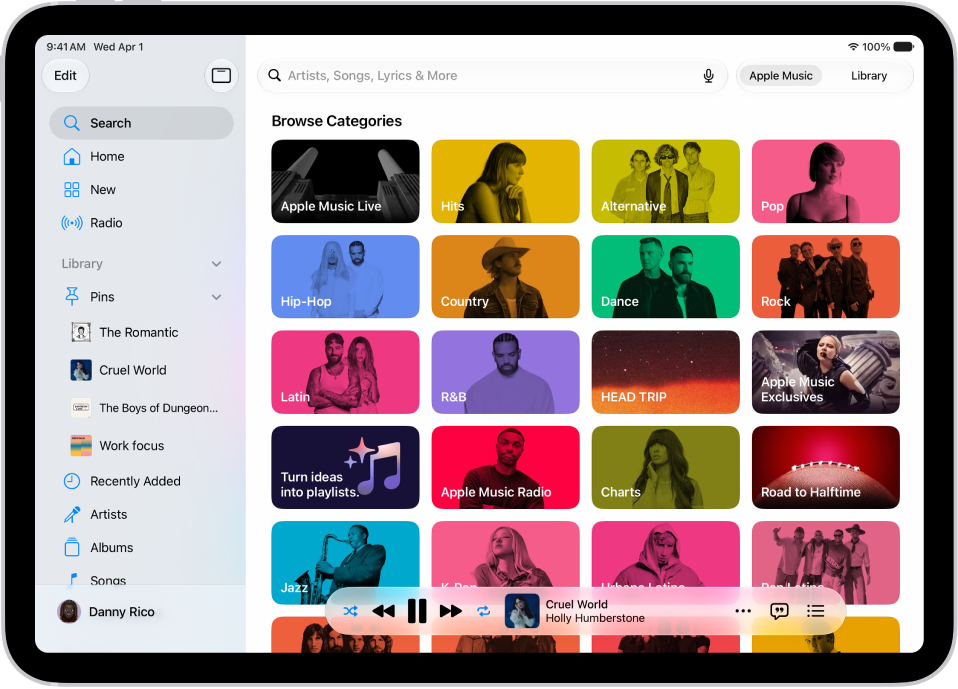Switch to the Library tab
958x689 pixels.
pos(869,76)
